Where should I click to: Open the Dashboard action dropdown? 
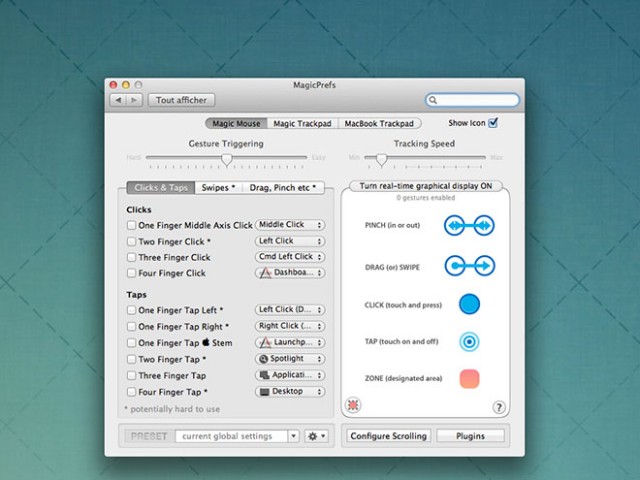pyautogui.click(x=290, y=272)
